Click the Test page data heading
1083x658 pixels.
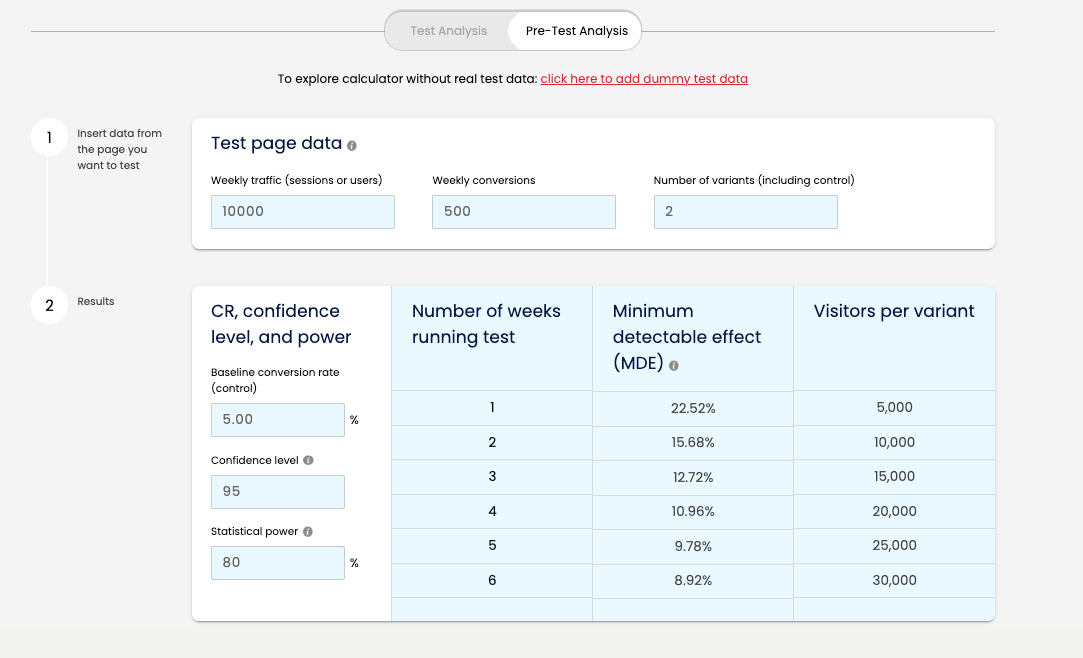coord(276,143)
